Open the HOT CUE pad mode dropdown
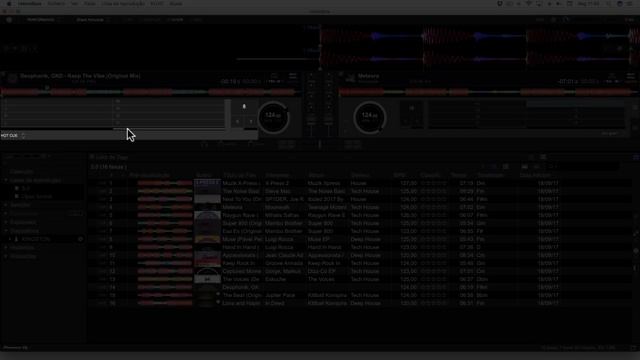This screenshot has width=640, height=360. coord(13,136)
